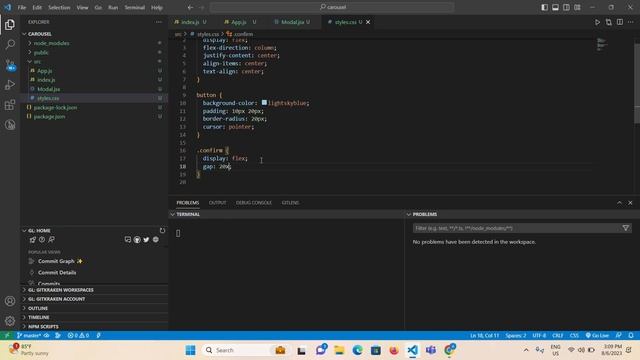The height and width of the screenshot is (360, 640).
Task: Click the split editor right icon
Action: [620, 22]
